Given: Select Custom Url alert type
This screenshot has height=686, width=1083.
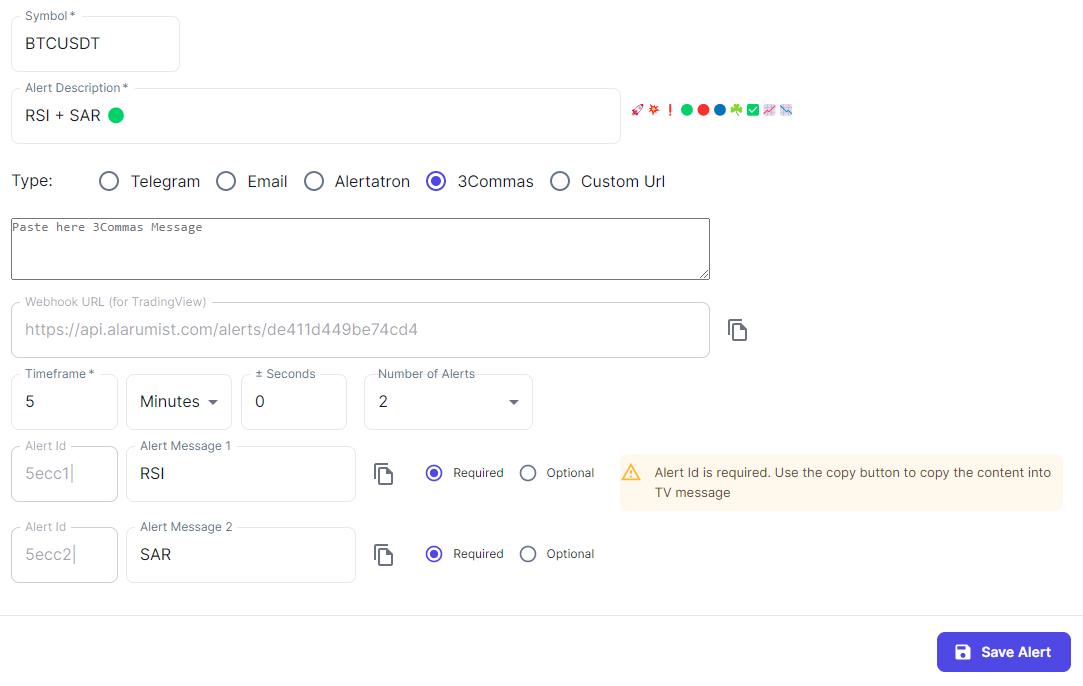Looking at the screenshot, I should point(559,181).
